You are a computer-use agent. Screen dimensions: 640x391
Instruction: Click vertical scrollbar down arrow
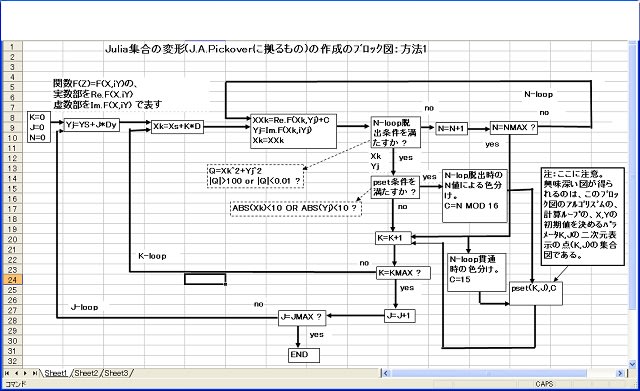(633, 364)
